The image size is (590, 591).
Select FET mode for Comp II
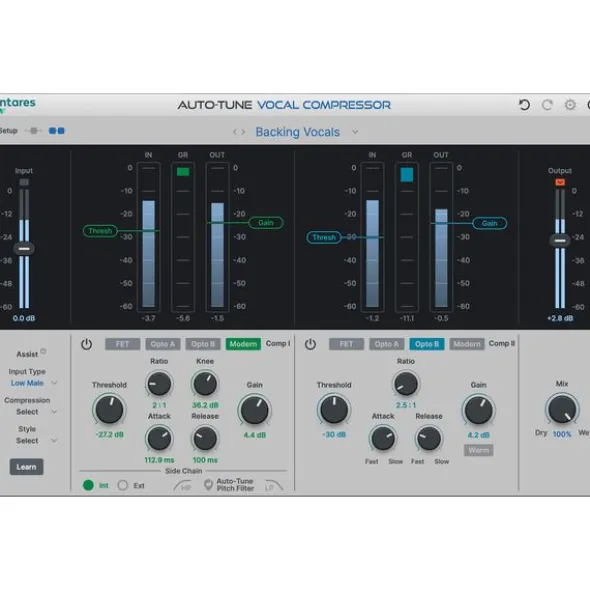tap(346, 344)
